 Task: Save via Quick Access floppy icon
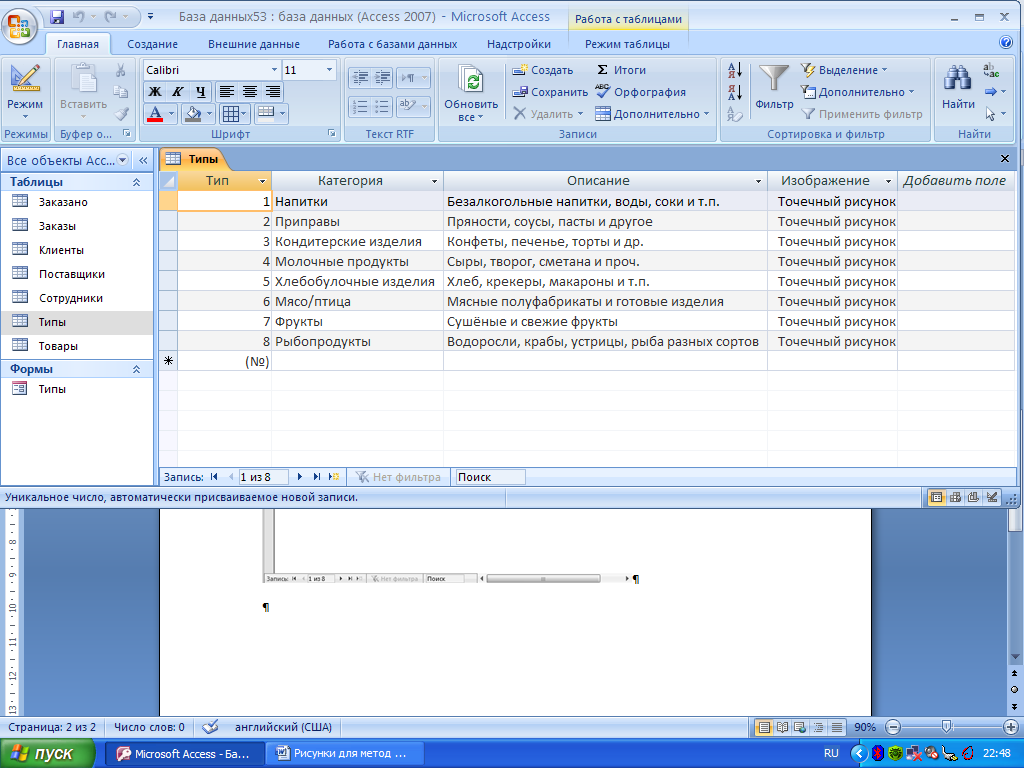[x=57, y=16]
